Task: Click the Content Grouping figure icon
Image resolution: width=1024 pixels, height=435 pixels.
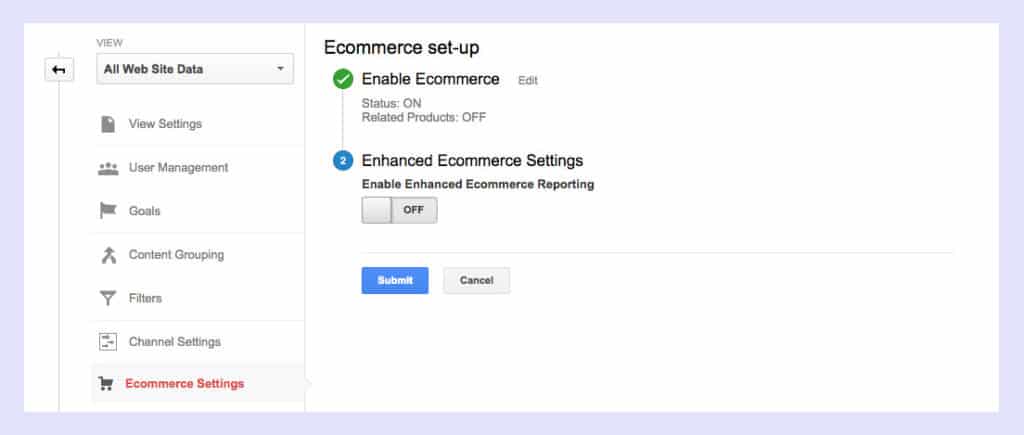Action: point(108,255)
